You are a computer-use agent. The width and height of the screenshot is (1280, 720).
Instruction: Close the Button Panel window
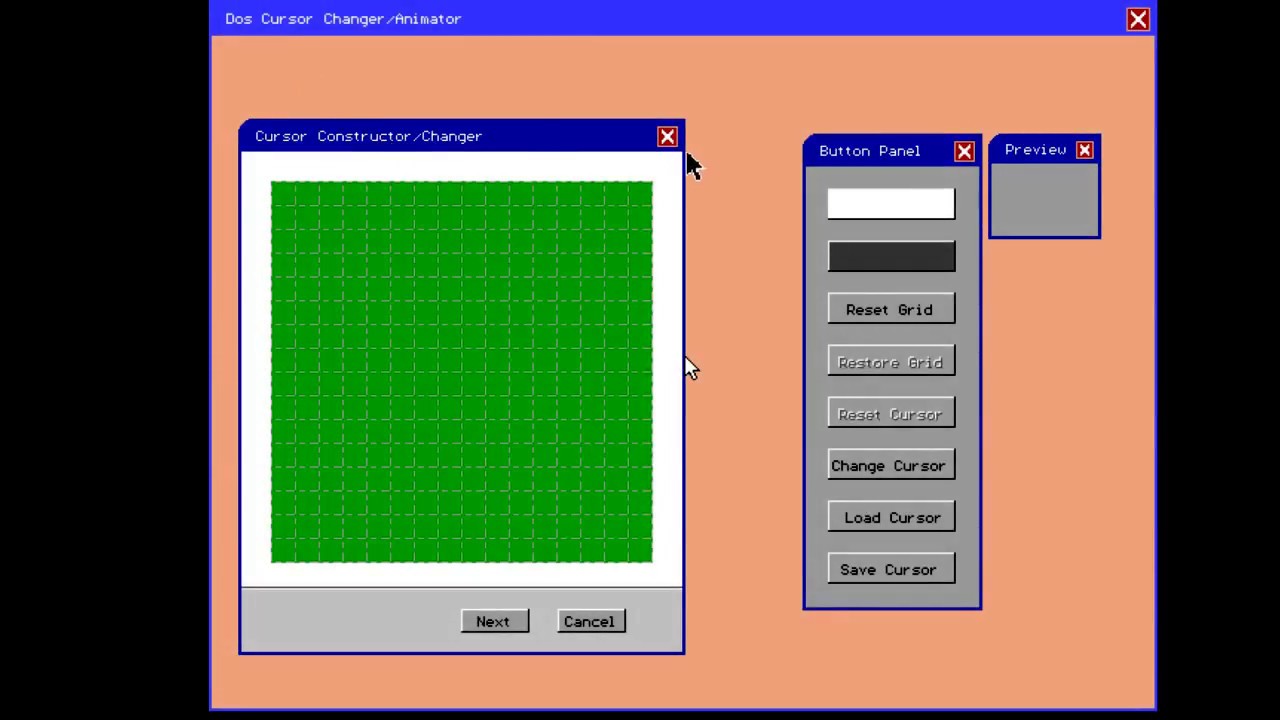964,151
